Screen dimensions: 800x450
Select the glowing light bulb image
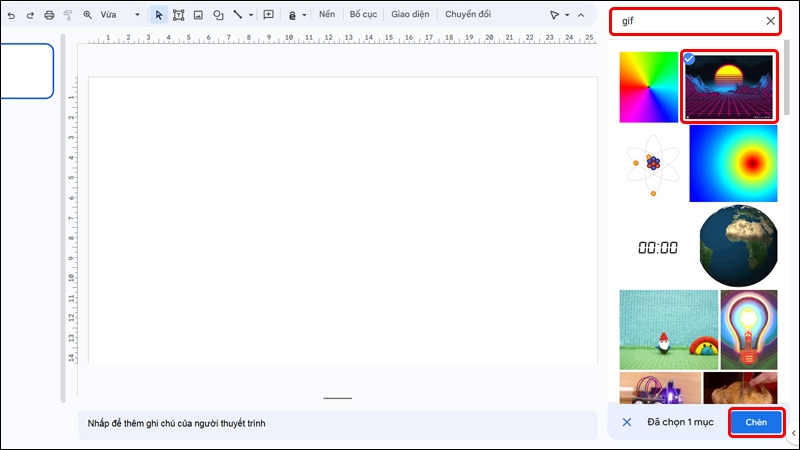click(749, 330)
